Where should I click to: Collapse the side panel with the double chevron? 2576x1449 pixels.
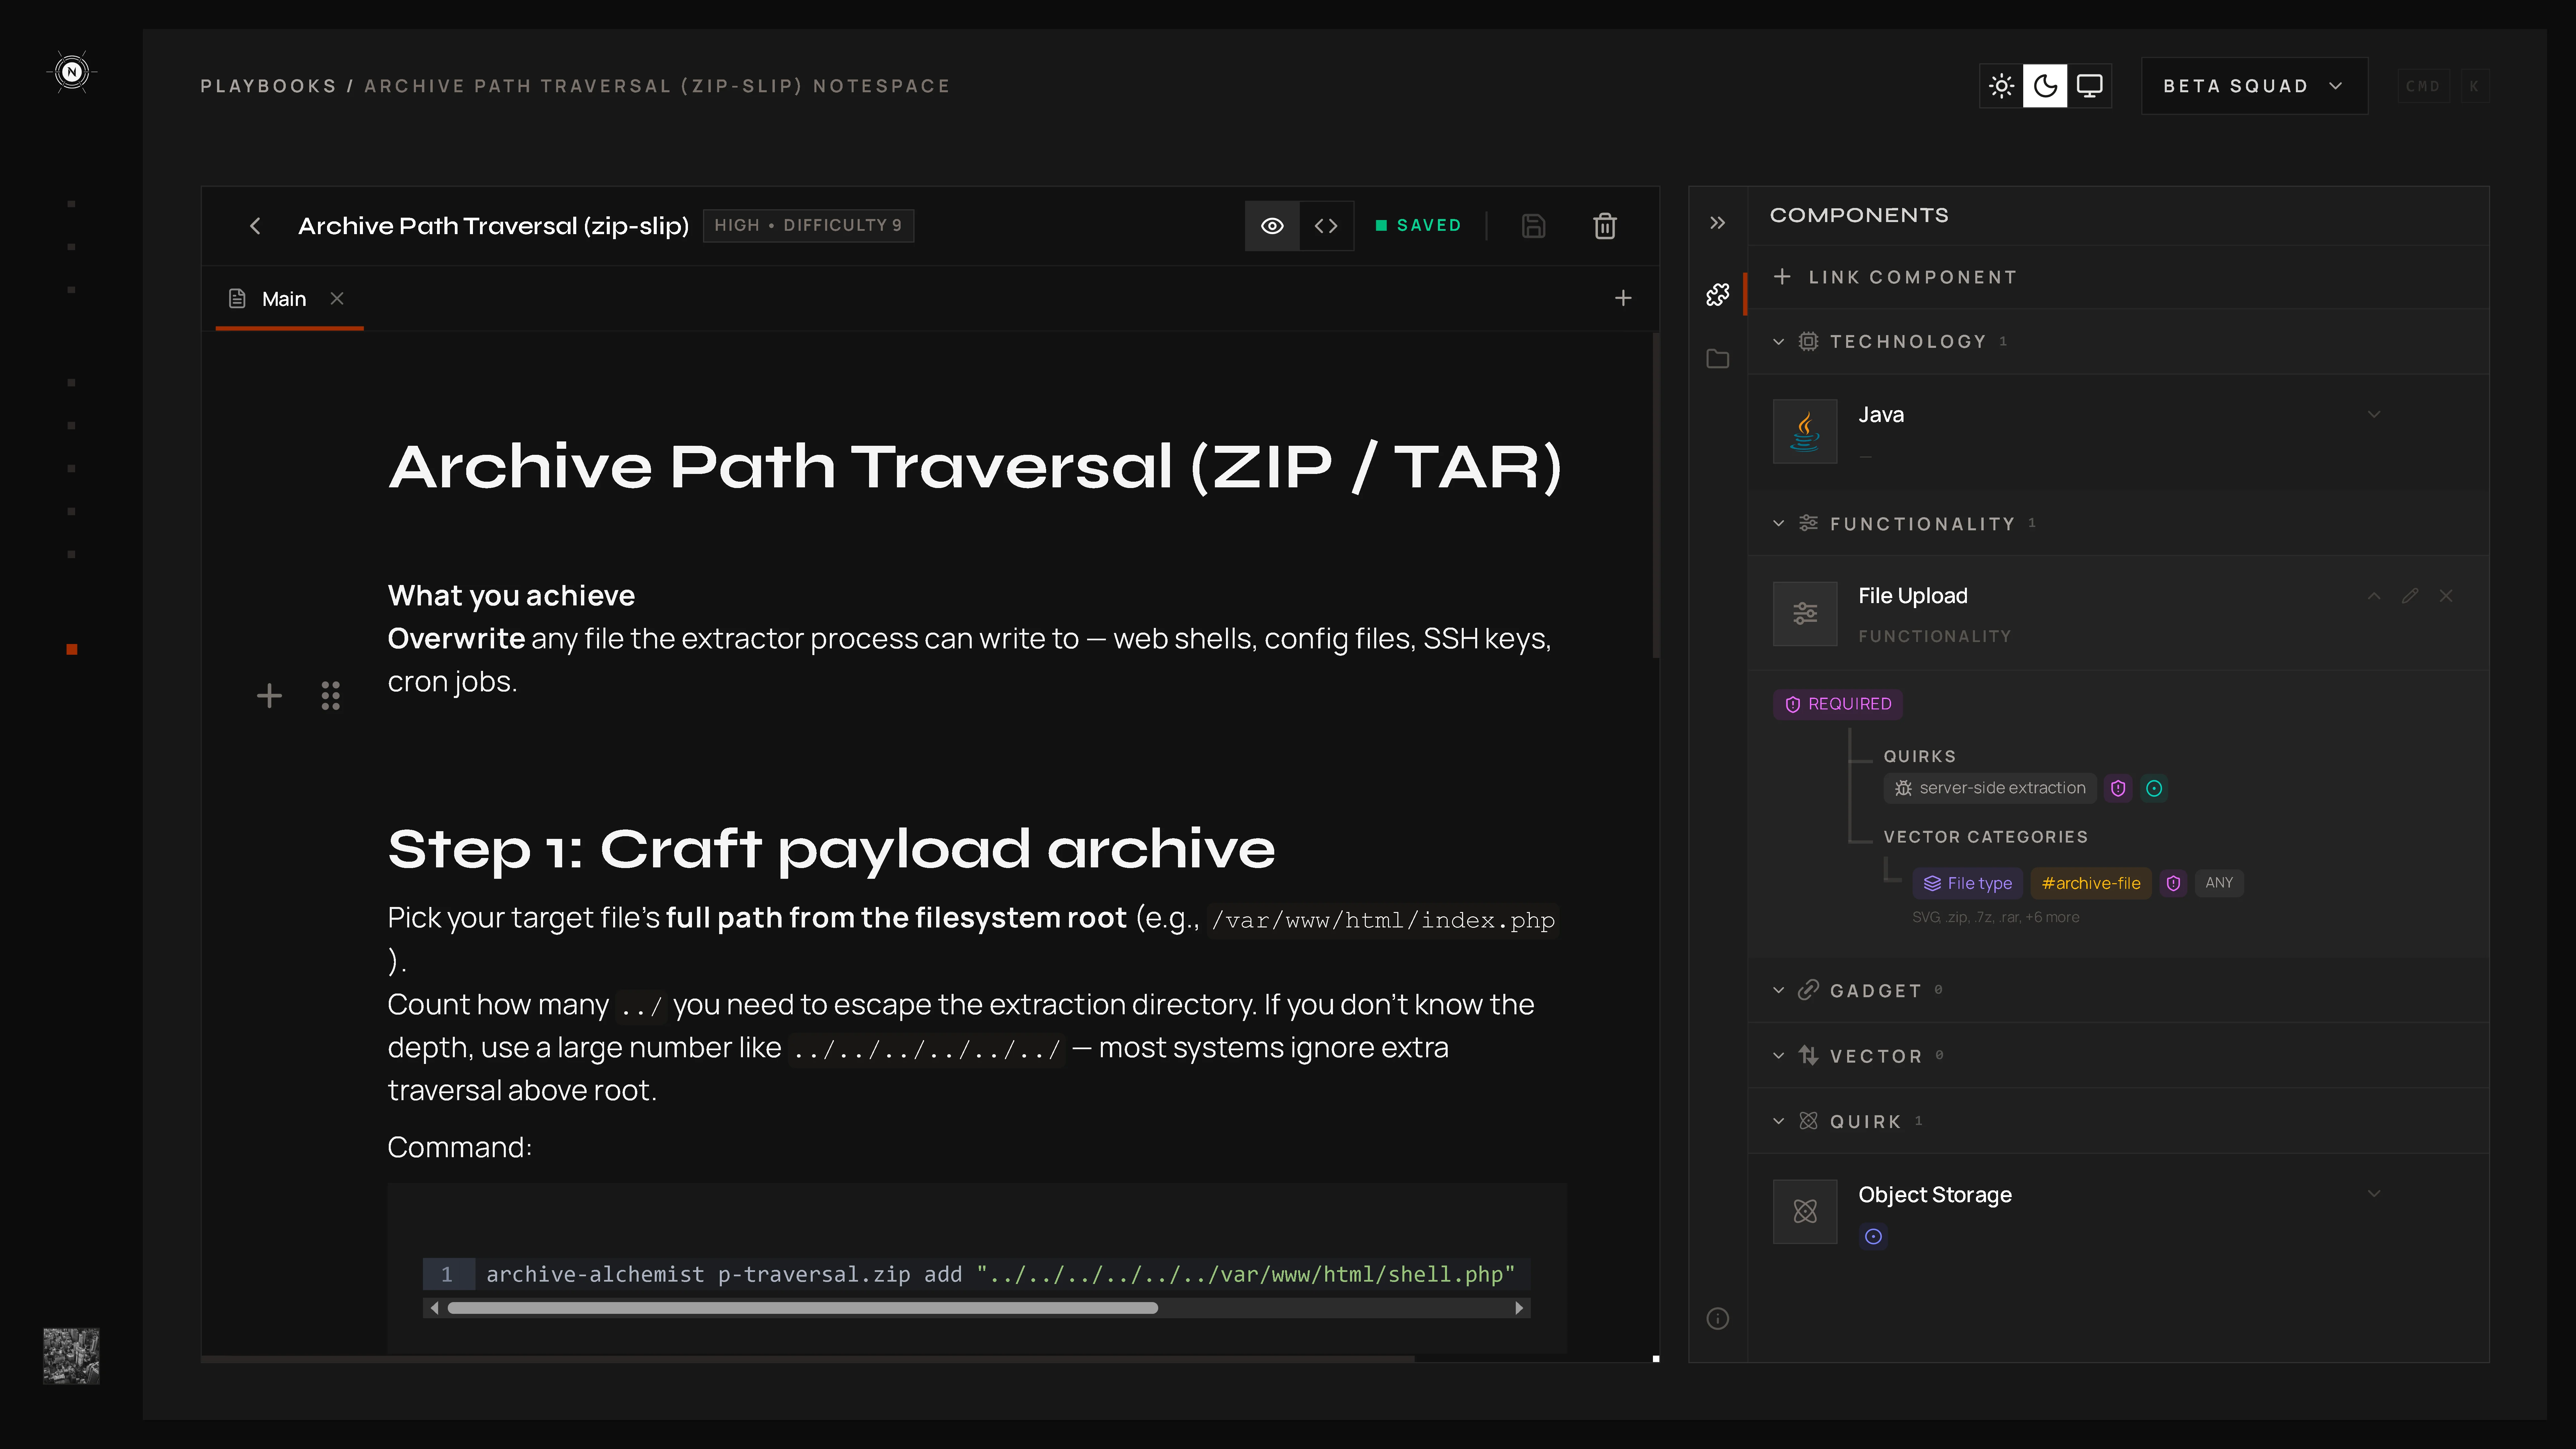point(1717,223)
